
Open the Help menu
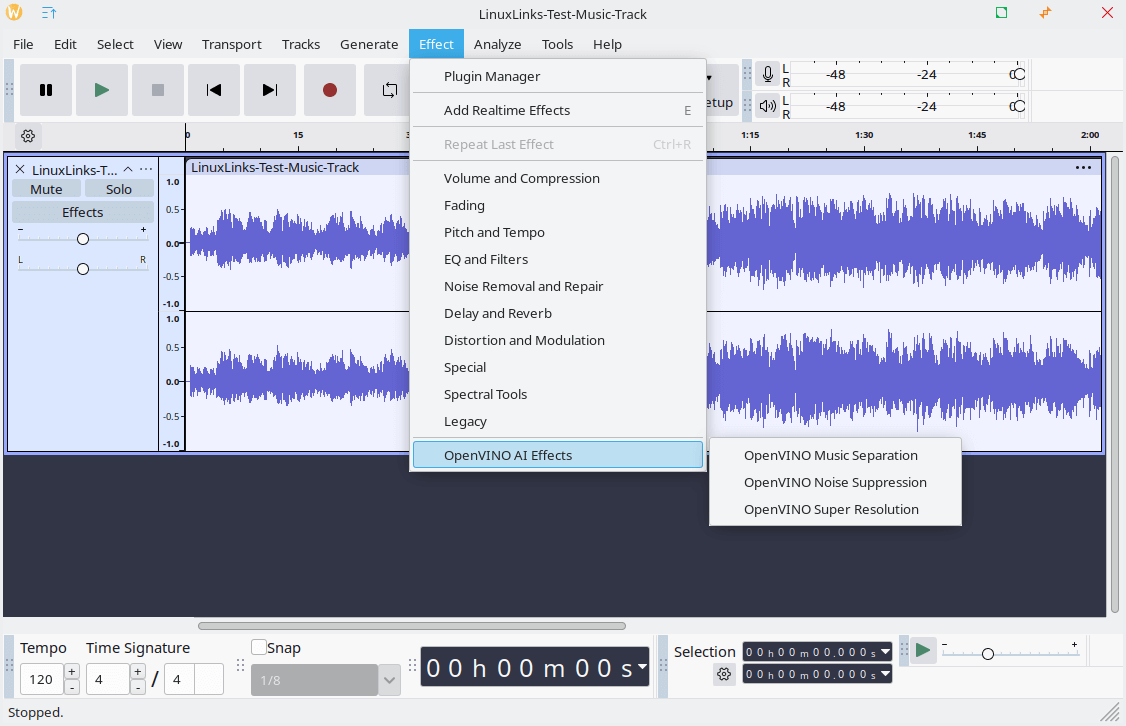tap(608, 45)
